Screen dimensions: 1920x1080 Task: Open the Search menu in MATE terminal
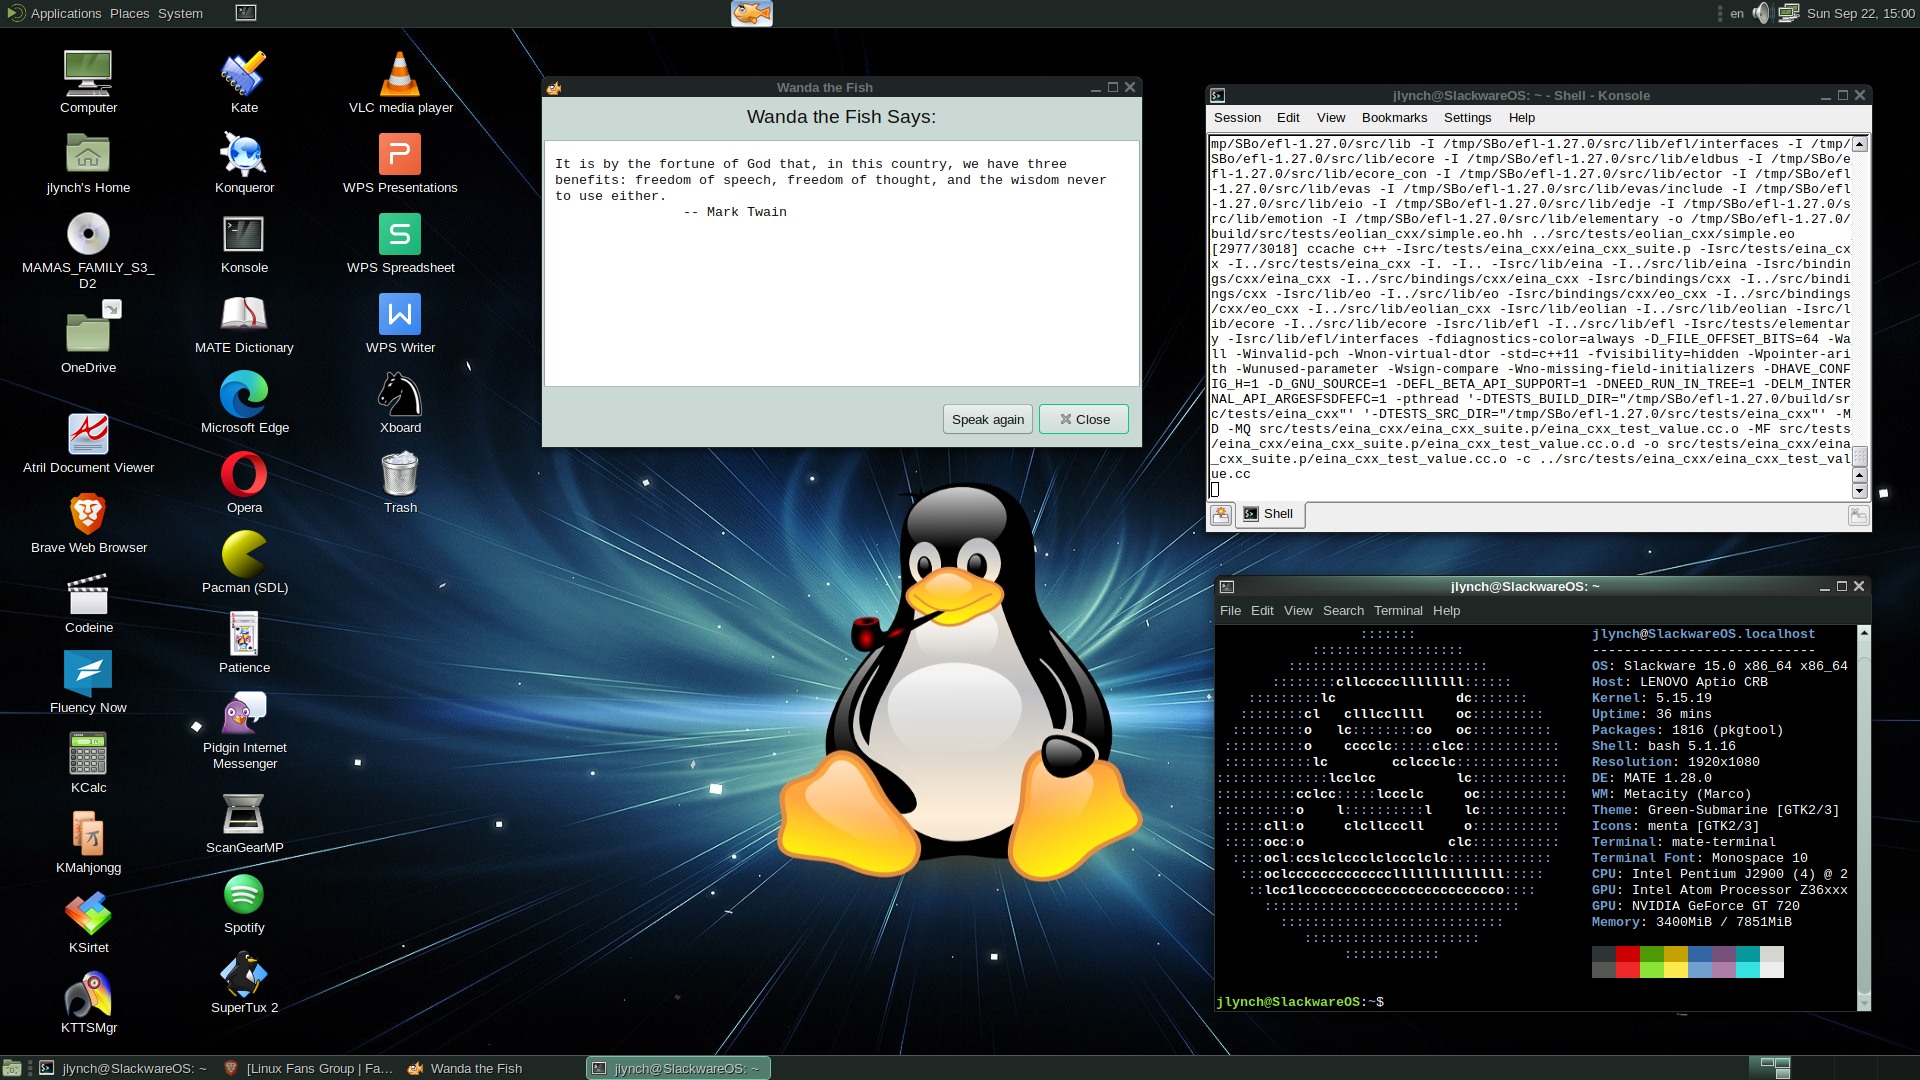(1343, 611)
